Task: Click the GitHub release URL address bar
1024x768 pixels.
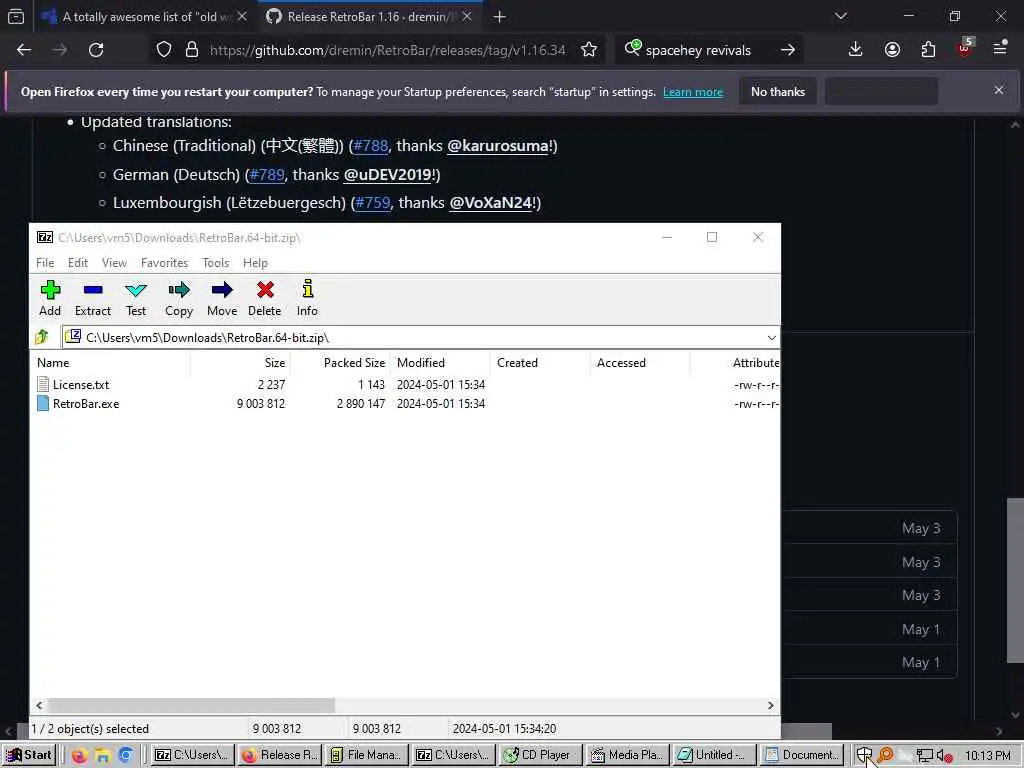Action: (x=388, y=50)
